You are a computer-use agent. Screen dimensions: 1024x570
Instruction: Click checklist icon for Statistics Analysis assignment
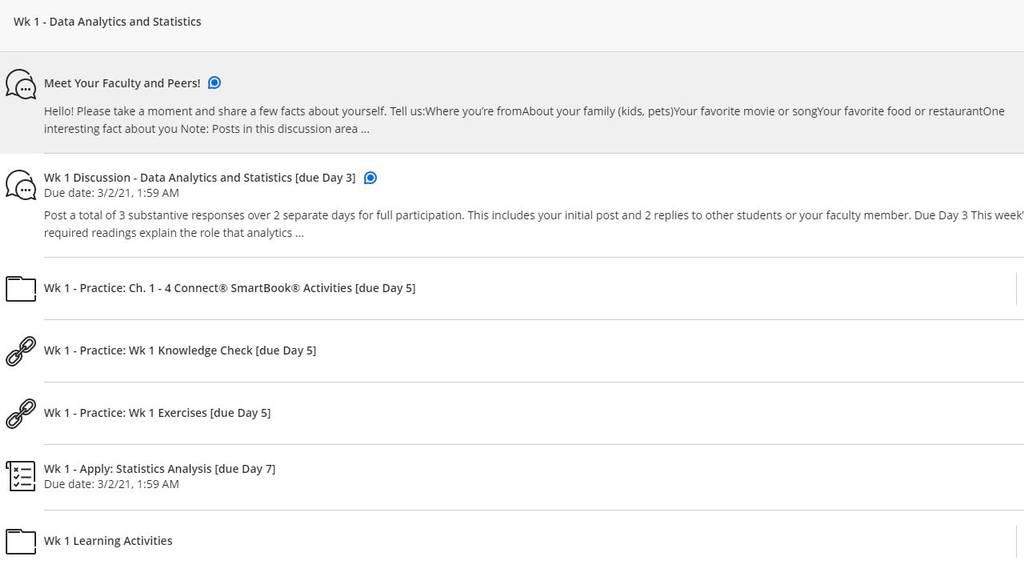(21, 476)
